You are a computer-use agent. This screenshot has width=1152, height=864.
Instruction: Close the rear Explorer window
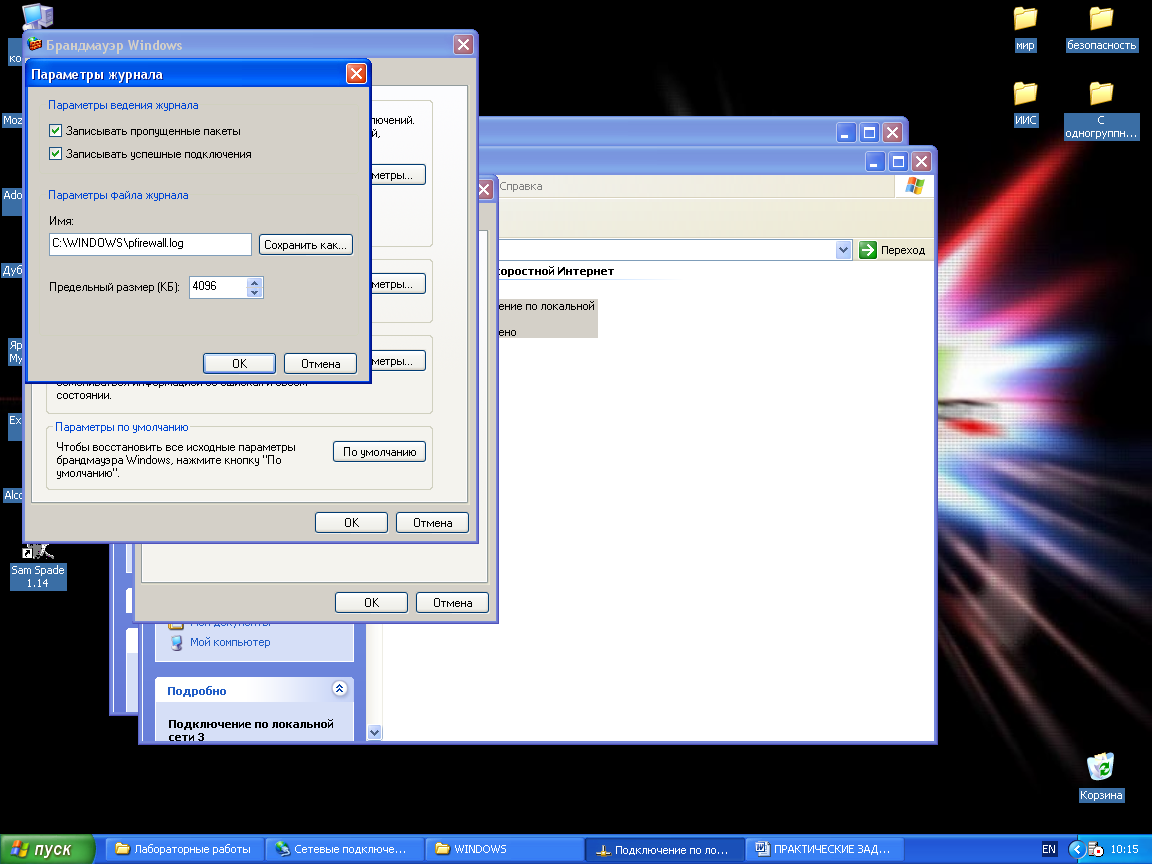pos(893,133)
